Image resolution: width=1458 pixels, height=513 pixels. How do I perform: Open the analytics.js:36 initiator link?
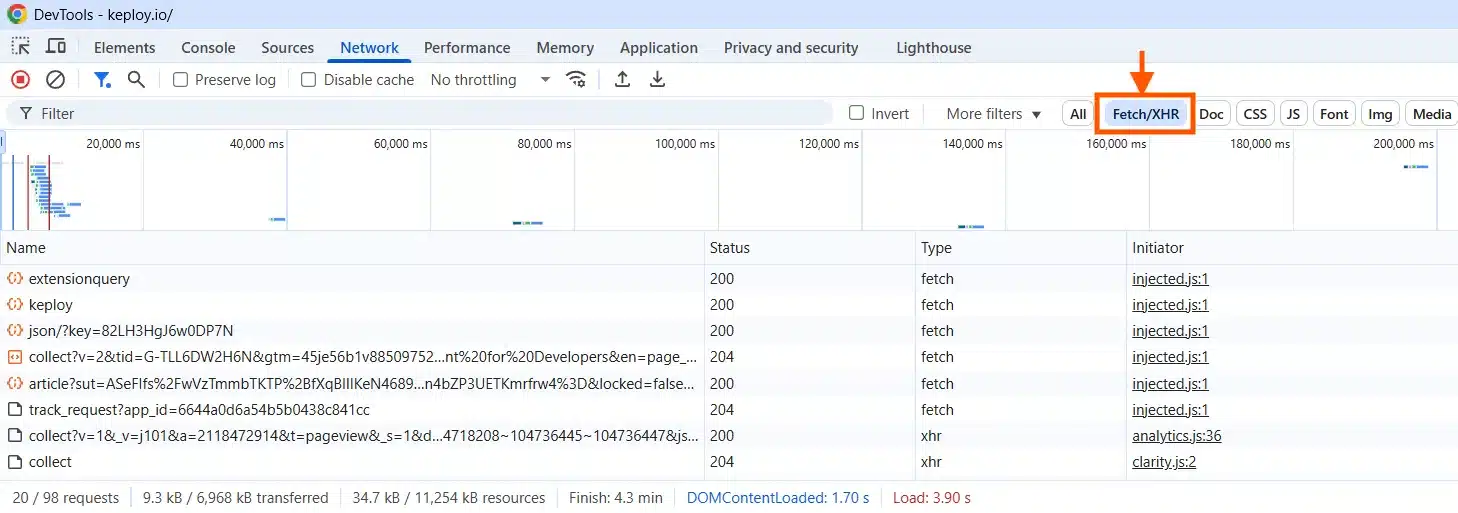1176,436
